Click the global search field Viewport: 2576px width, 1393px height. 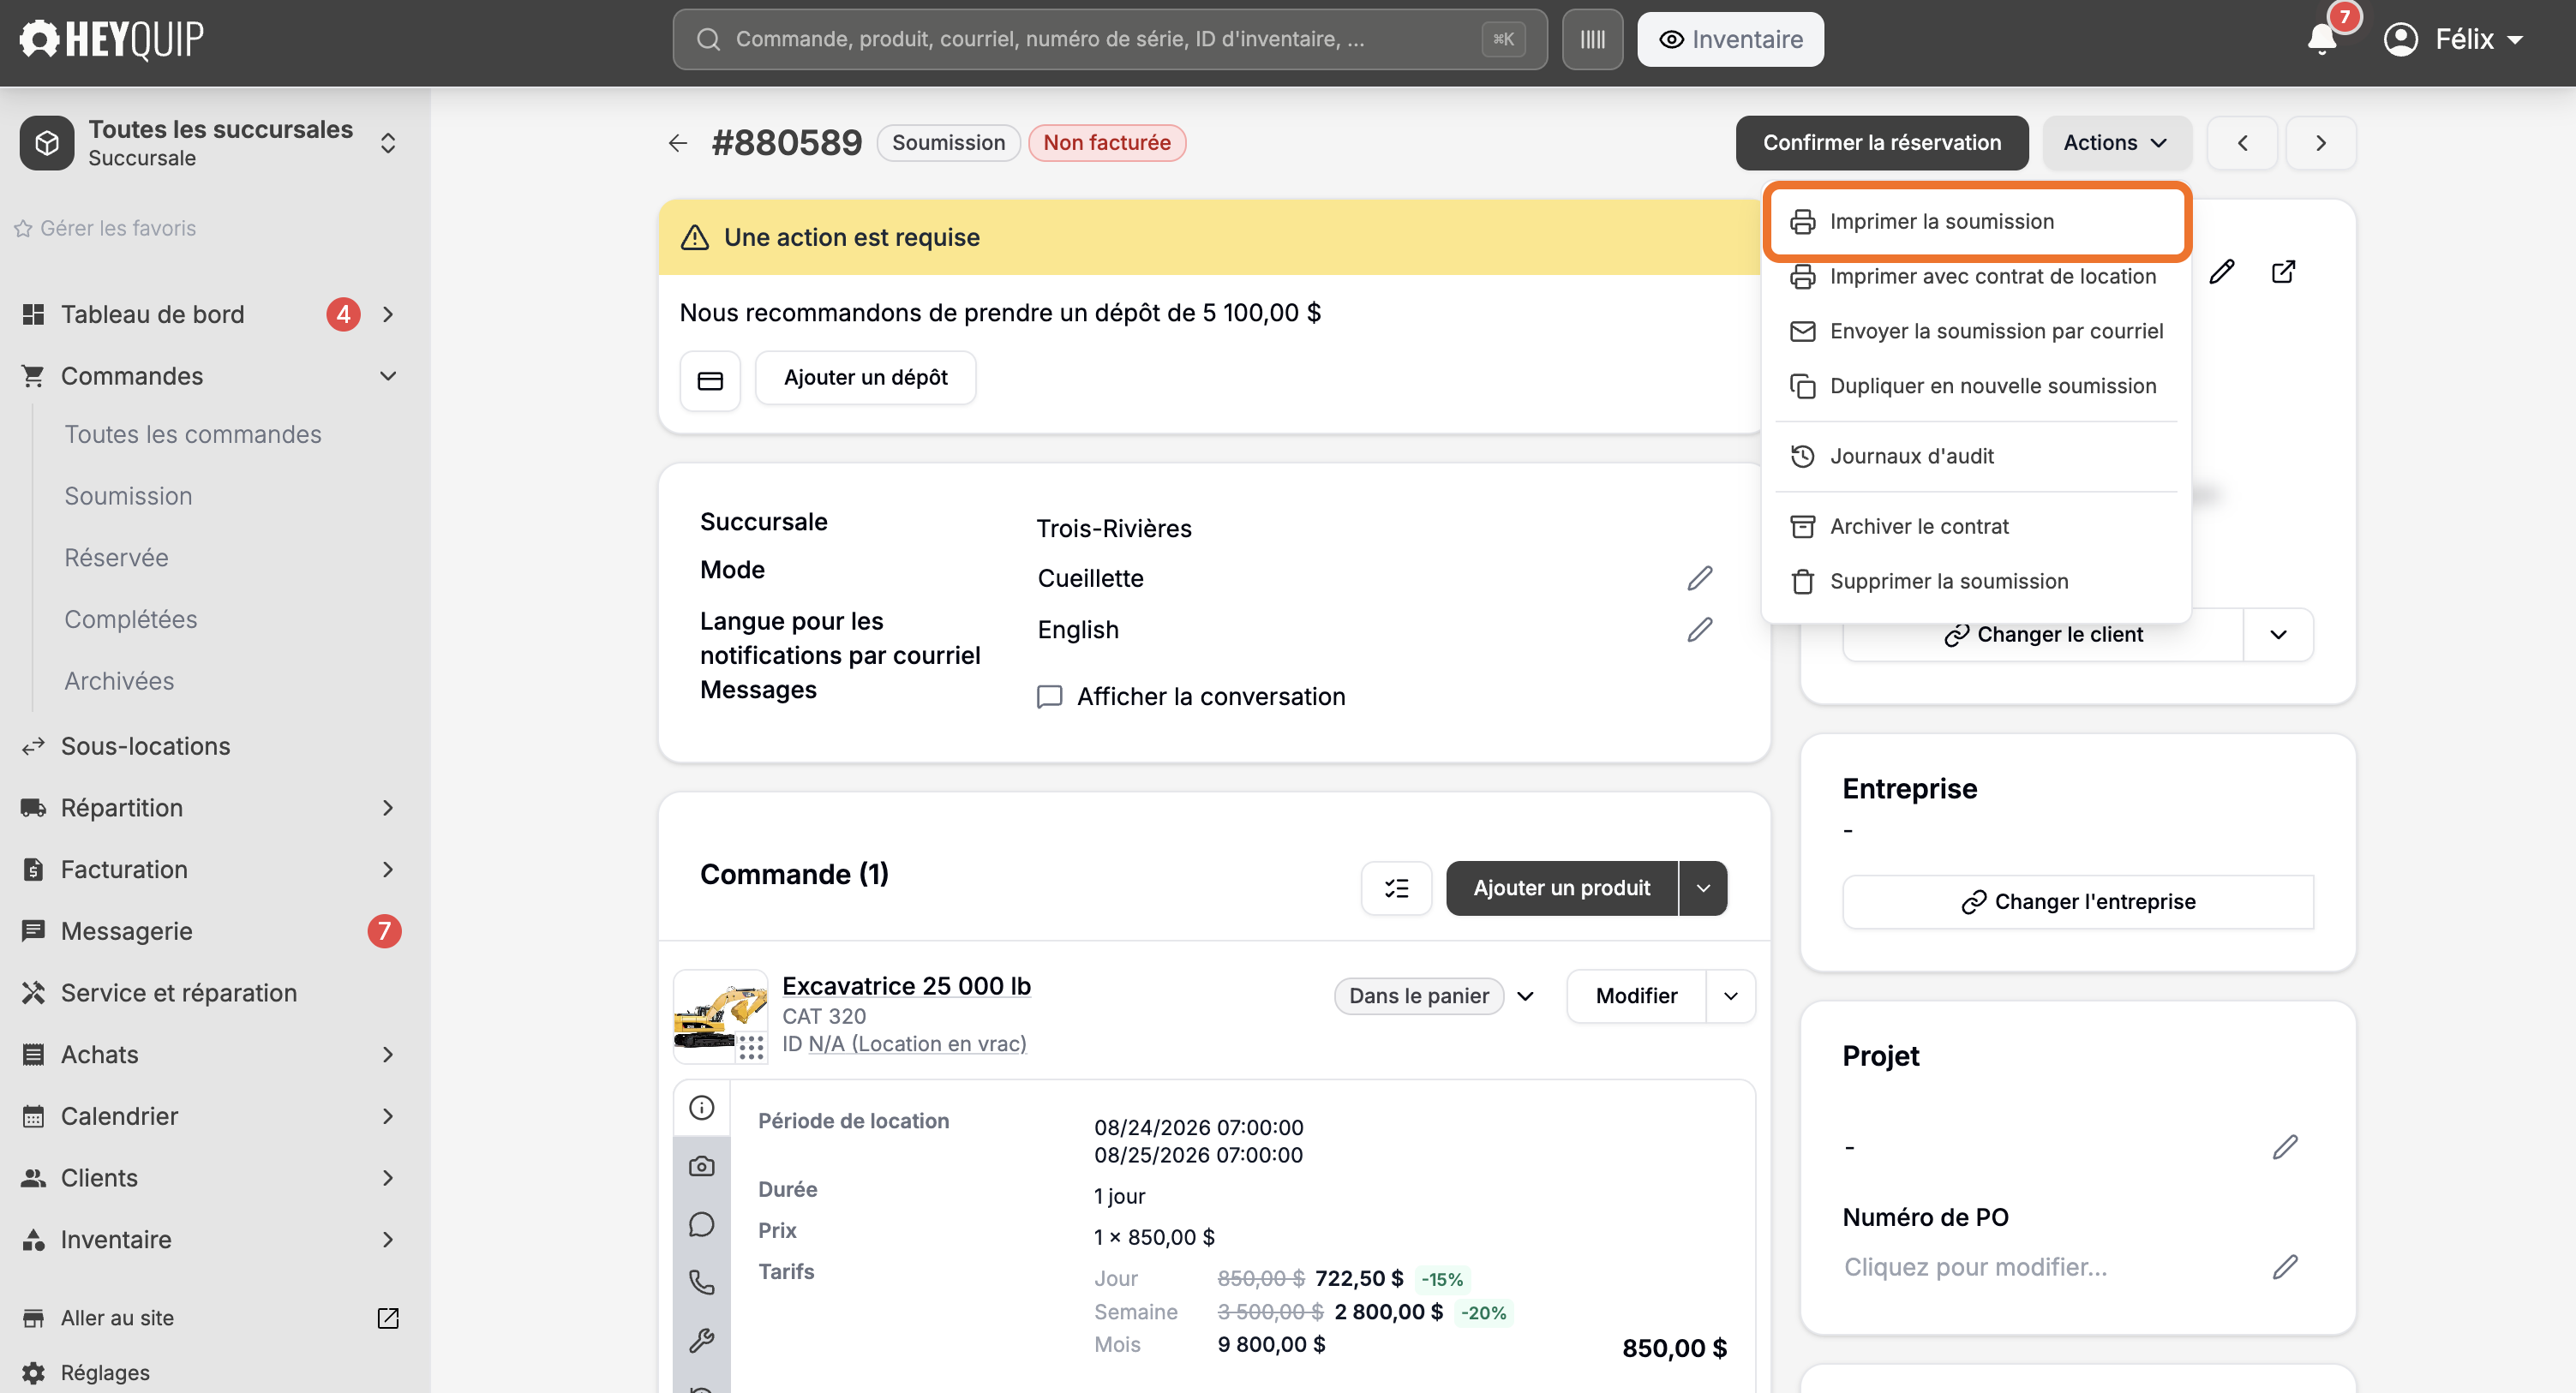click(x=1110, y=39)
